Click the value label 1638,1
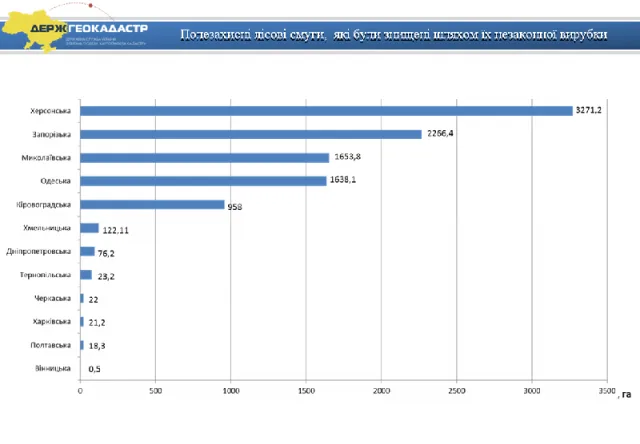The image size is (640, 444). click(x=343, y=180)
